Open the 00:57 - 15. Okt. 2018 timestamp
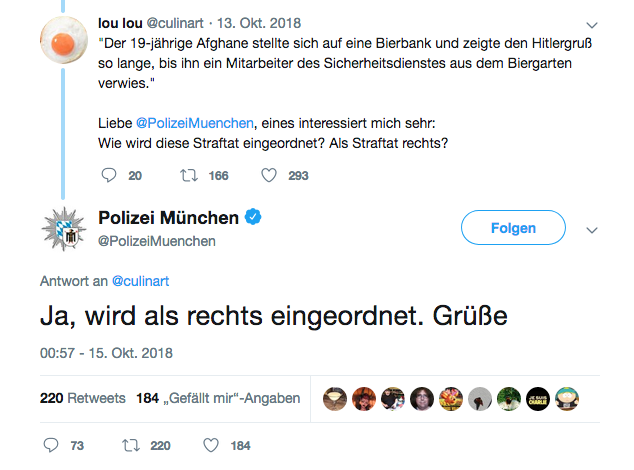 106,354
